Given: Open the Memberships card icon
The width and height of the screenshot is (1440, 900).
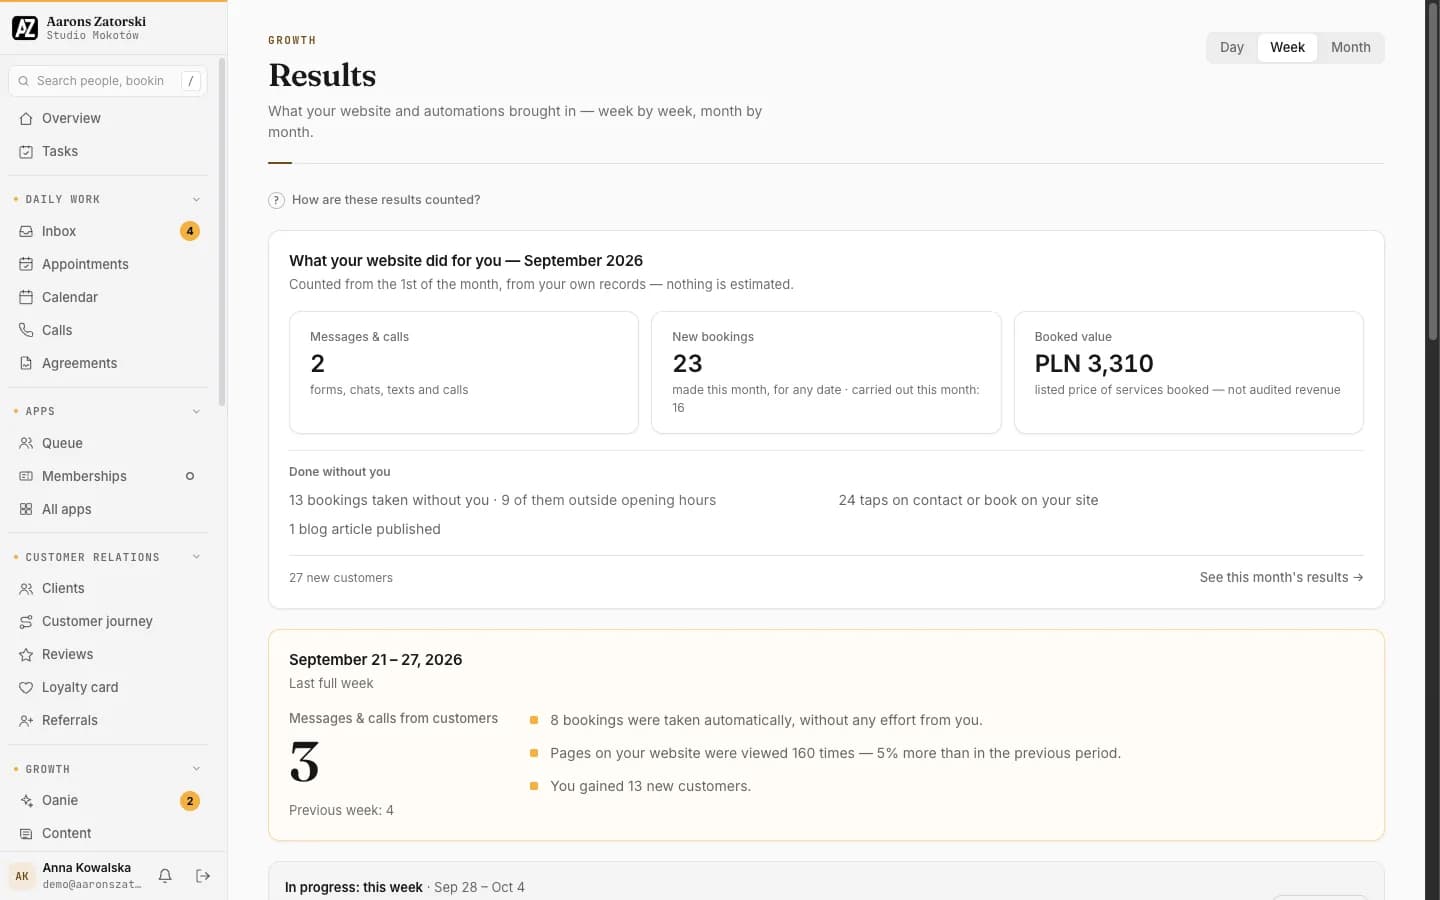Looking at the screenshot, I should [x=26, y=476].
